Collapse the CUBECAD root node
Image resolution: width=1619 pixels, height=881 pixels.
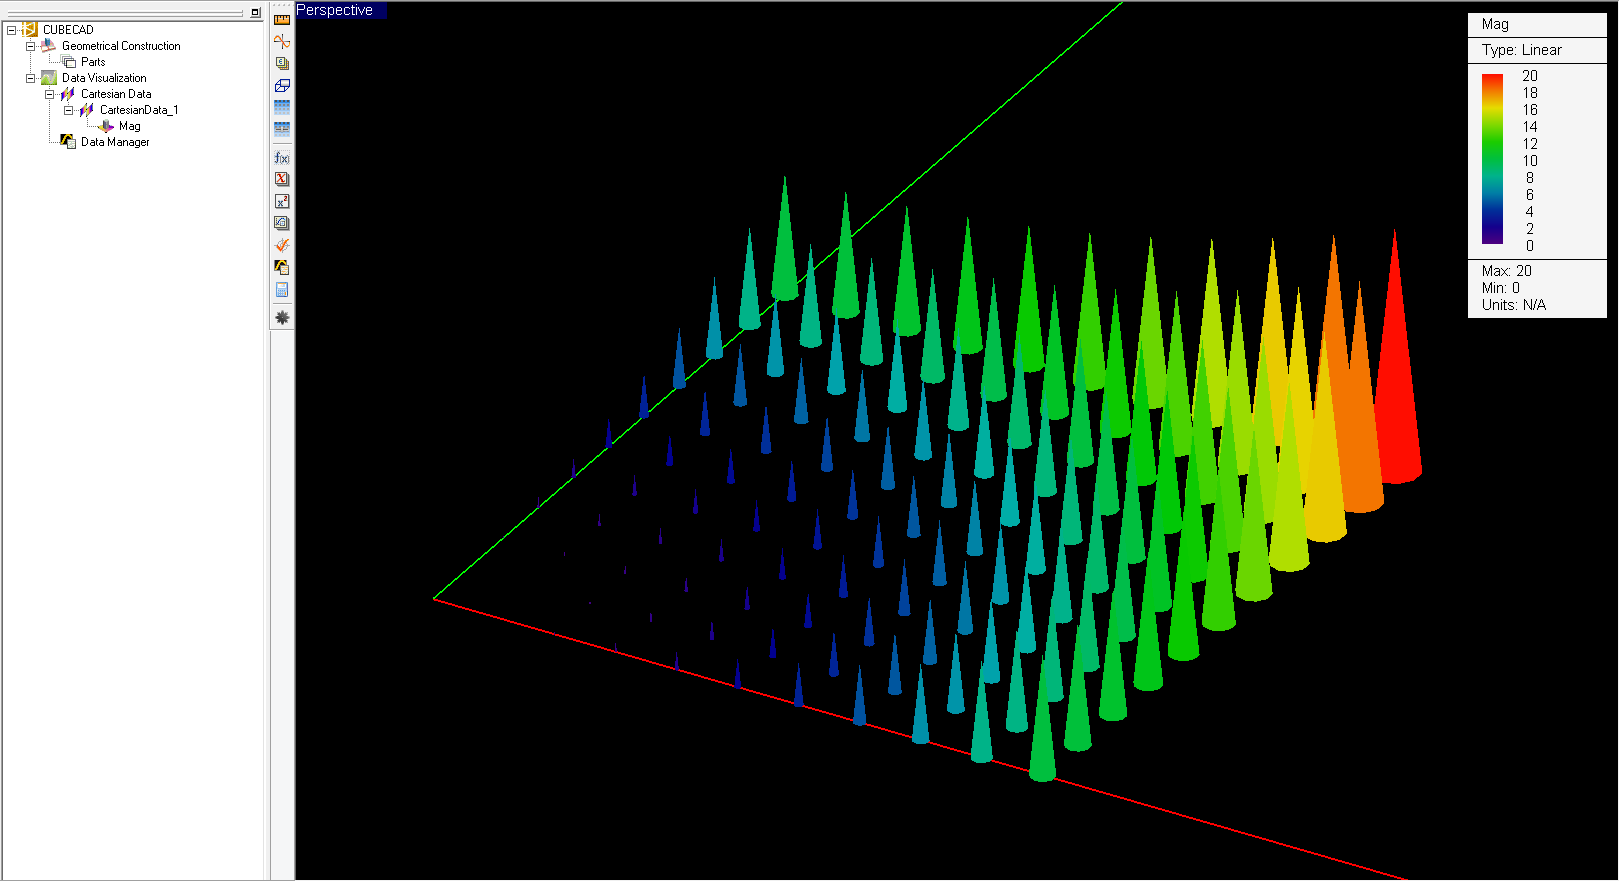point(11,30)
